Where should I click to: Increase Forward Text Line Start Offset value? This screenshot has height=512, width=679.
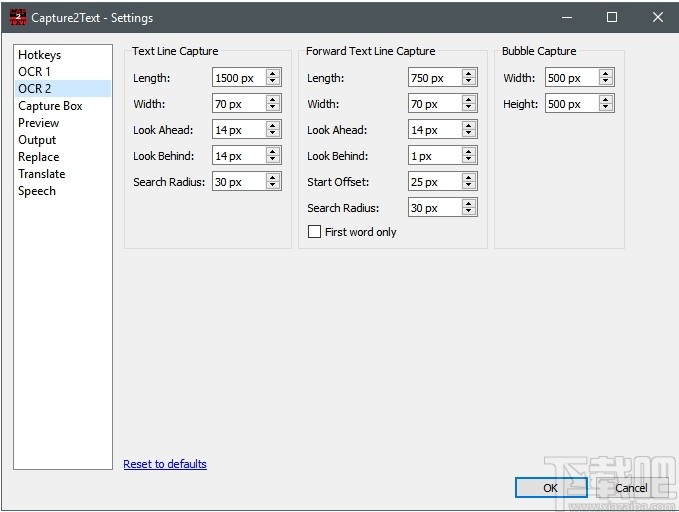pyautogui.click(x=469, y=178)
